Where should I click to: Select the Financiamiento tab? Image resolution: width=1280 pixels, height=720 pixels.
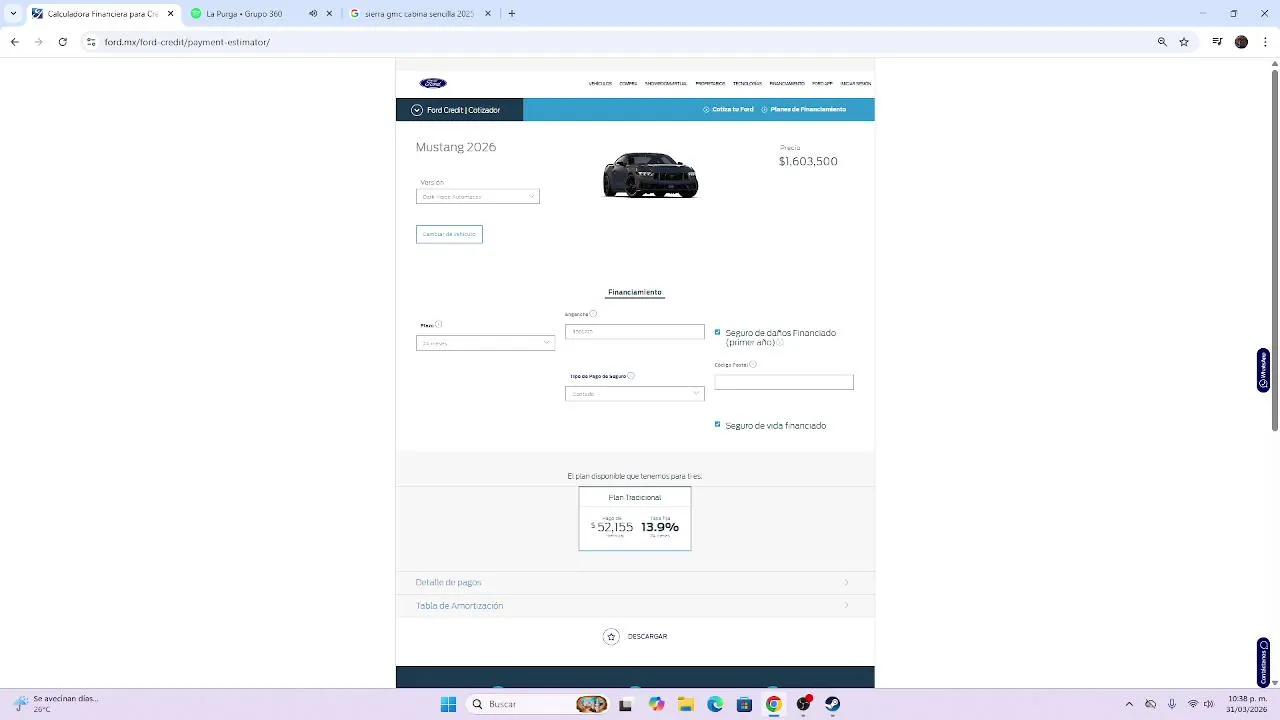[x=635, y=293]
